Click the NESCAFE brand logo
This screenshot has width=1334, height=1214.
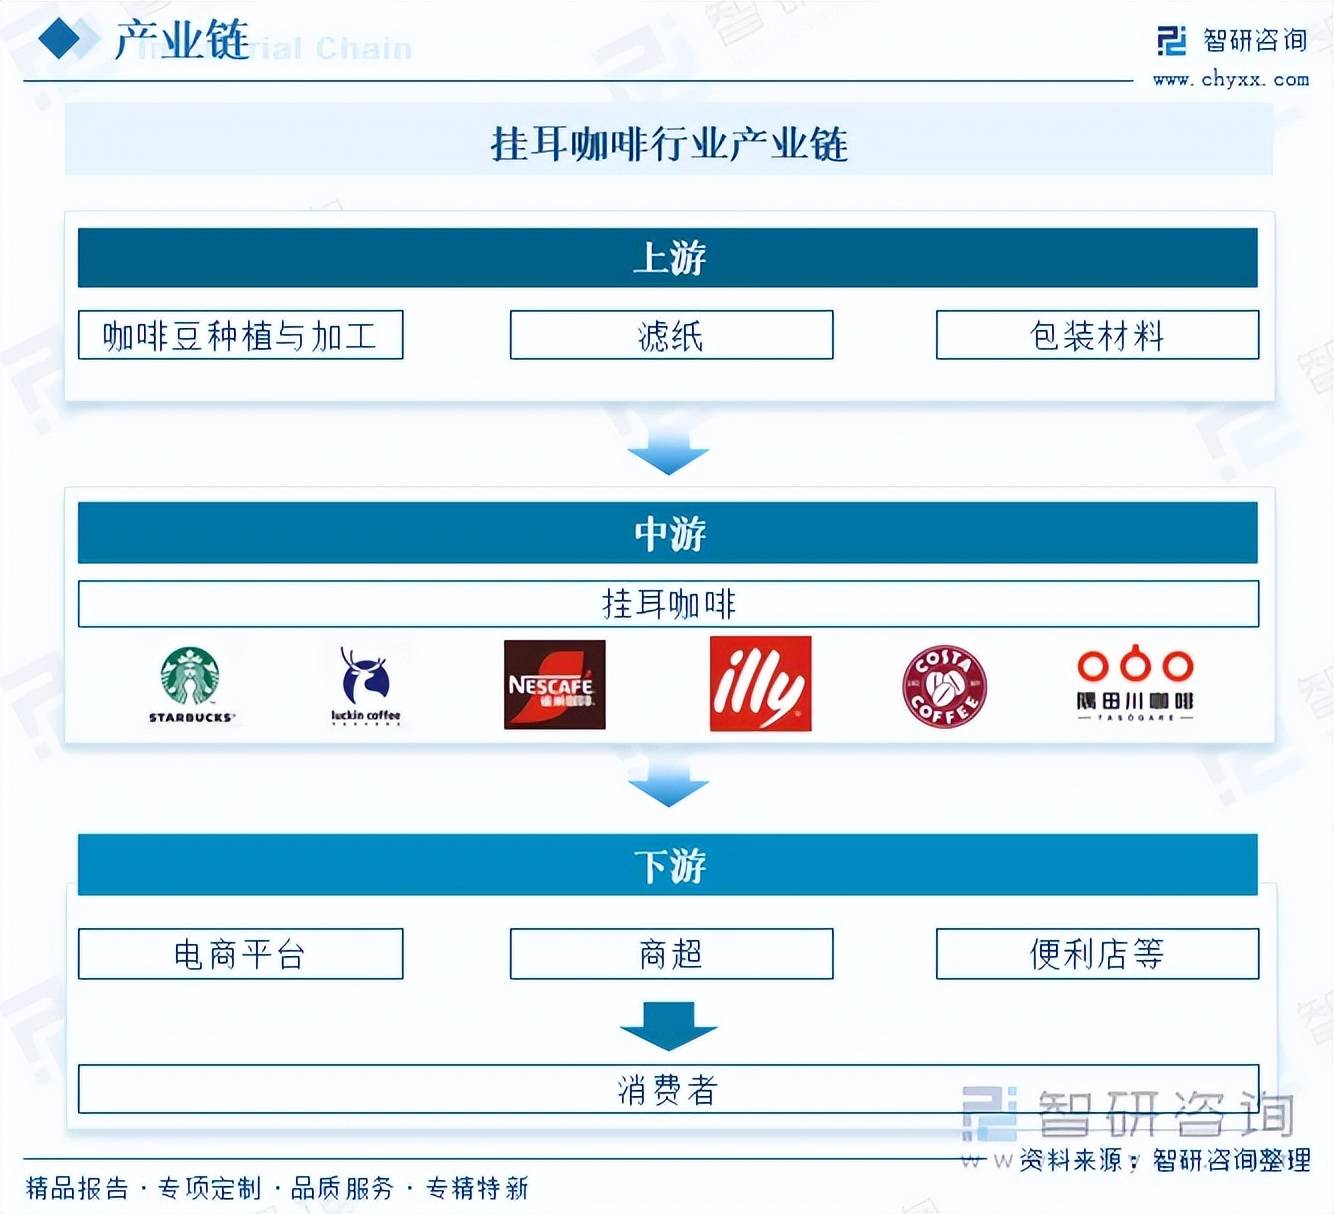click(553, 683)
